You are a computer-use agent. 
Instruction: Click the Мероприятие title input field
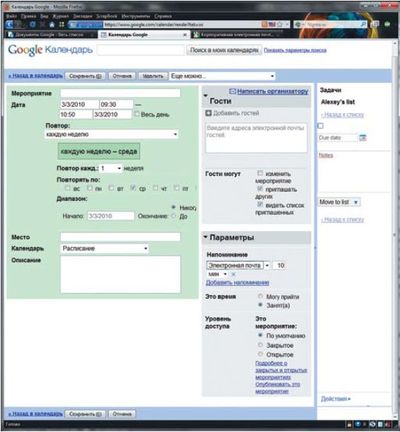pyautogui.click(x=120, y=93)
